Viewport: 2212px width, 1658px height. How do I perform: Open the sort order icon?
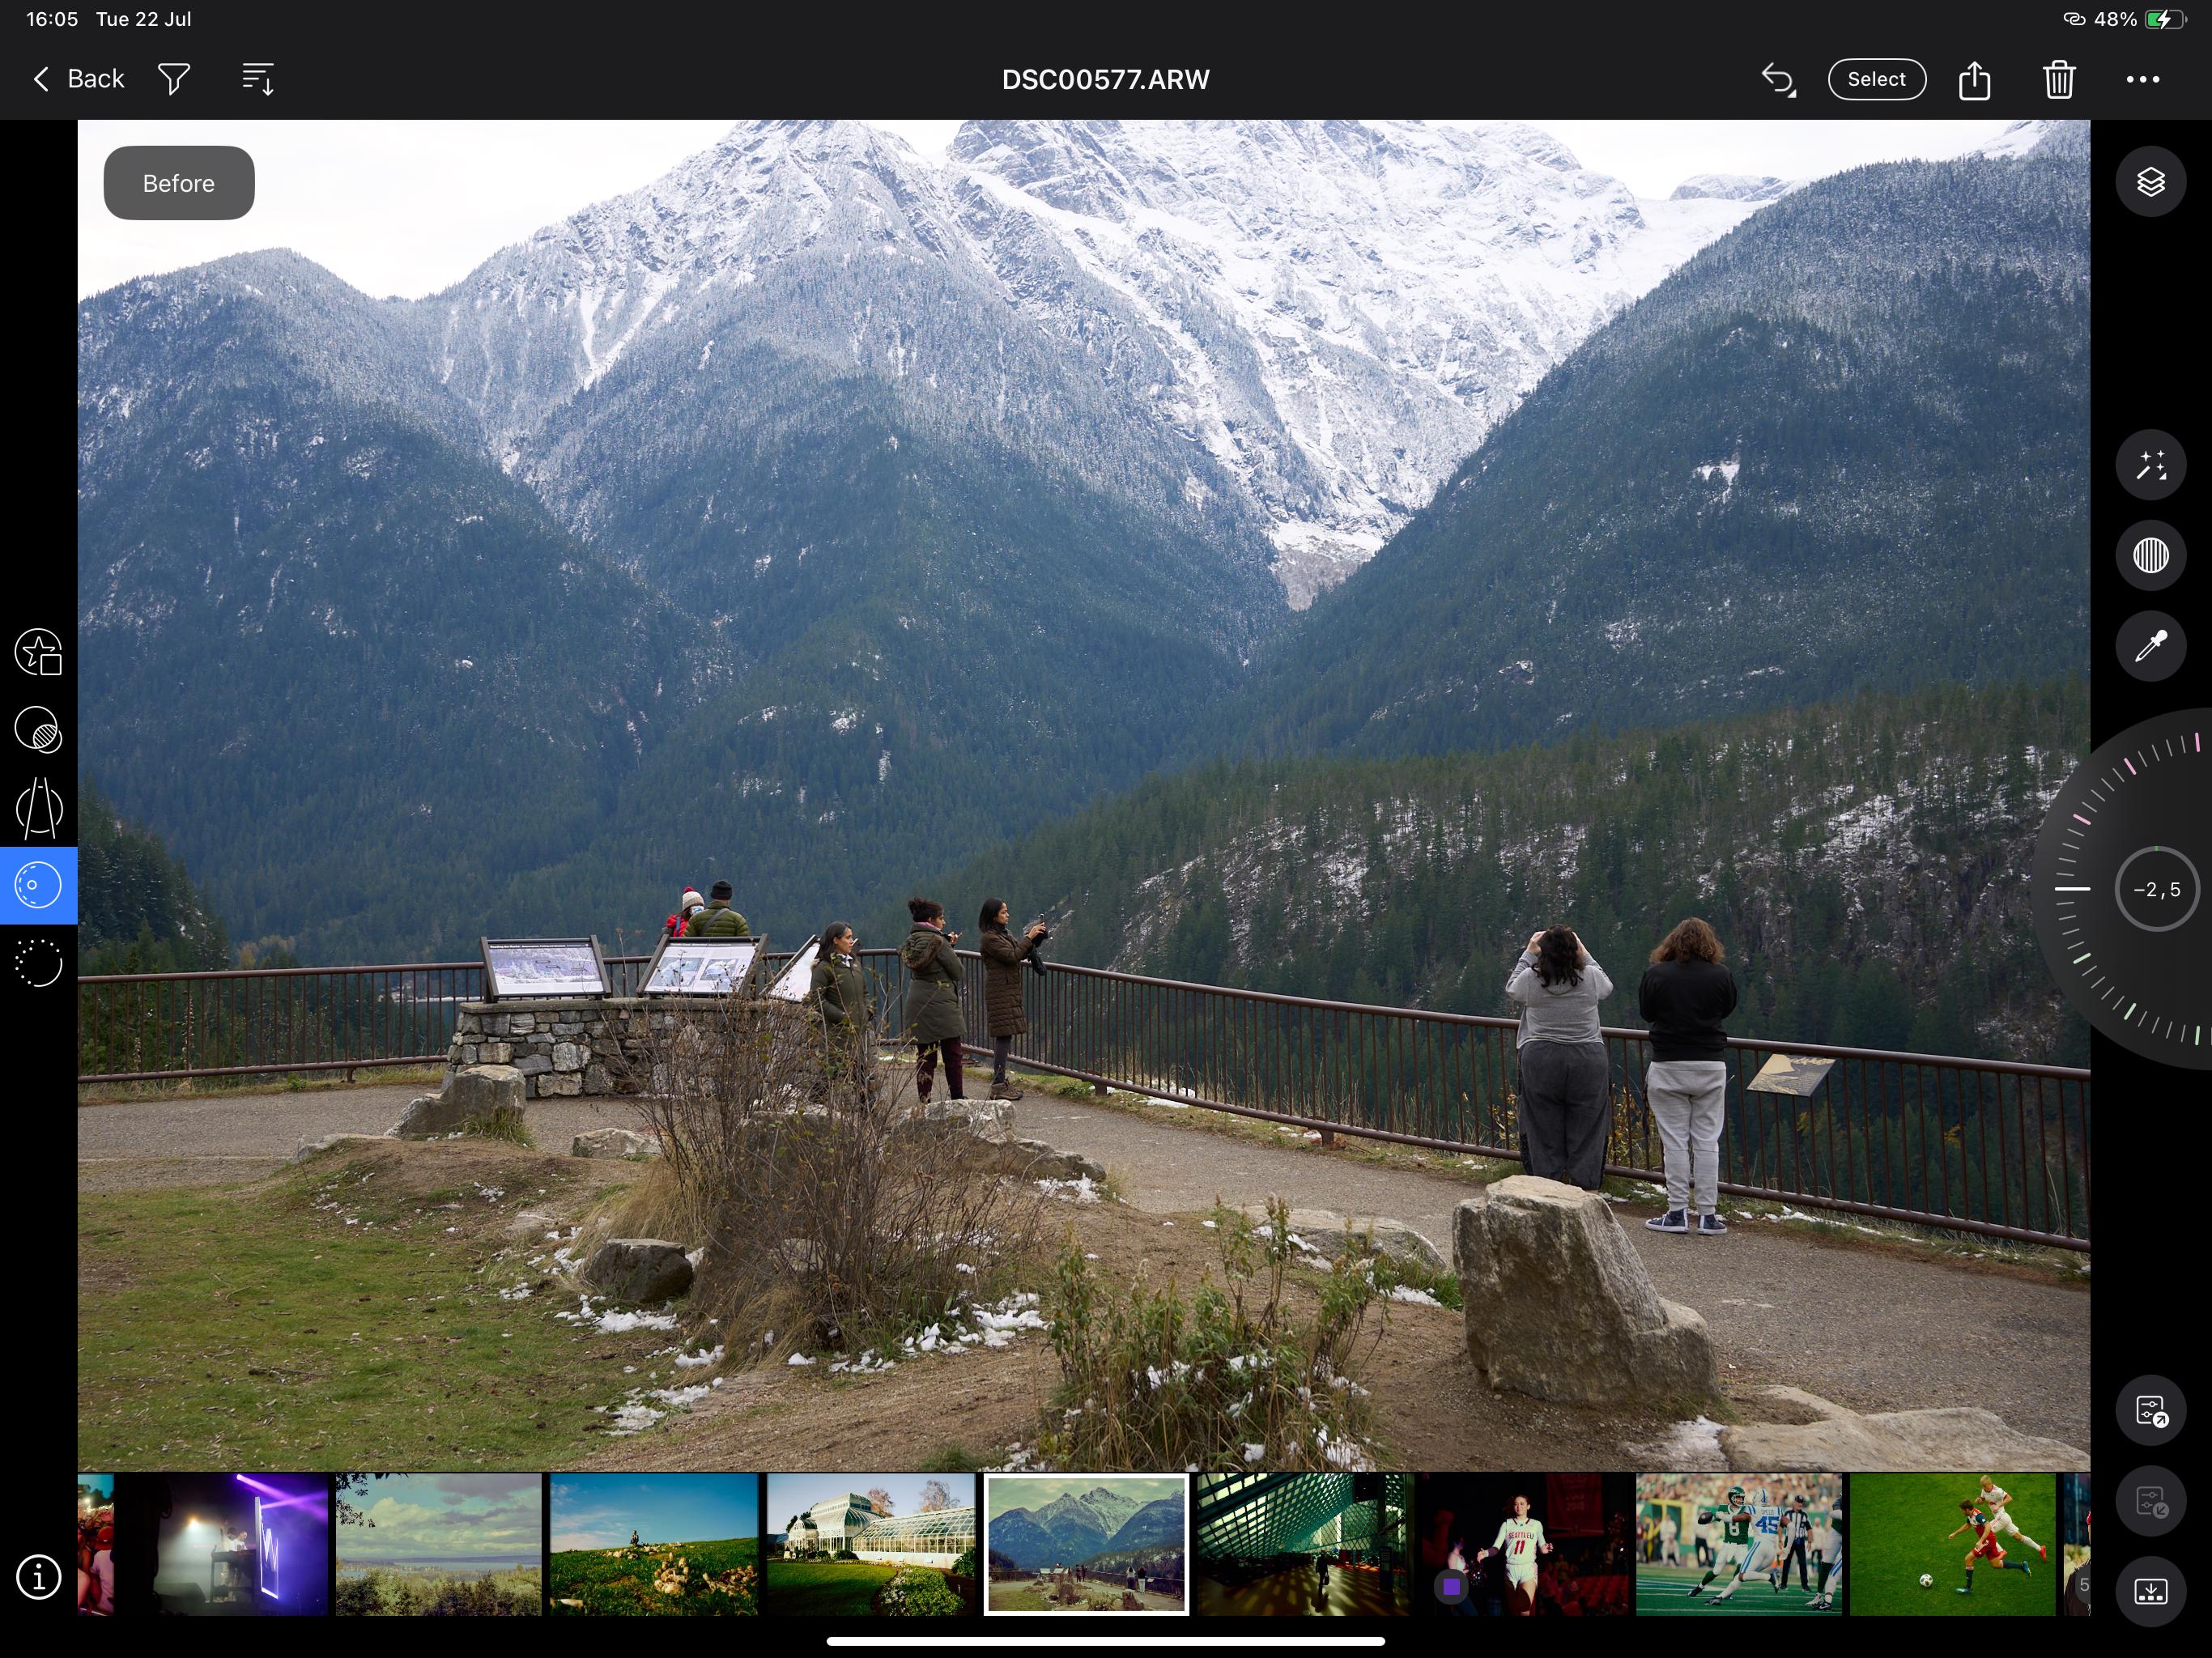tap(258, 79)
